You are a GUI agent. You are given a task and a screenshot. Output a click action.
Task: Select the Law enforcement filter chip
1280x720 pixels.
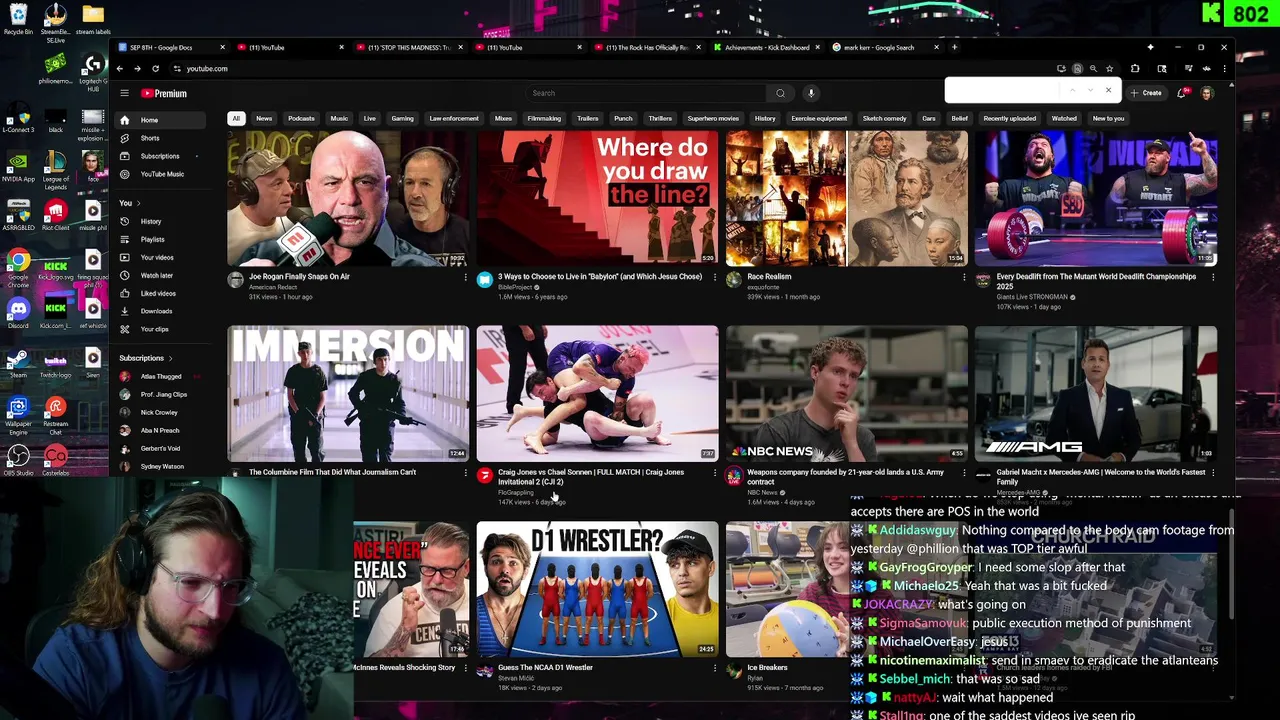pos(454,118)
